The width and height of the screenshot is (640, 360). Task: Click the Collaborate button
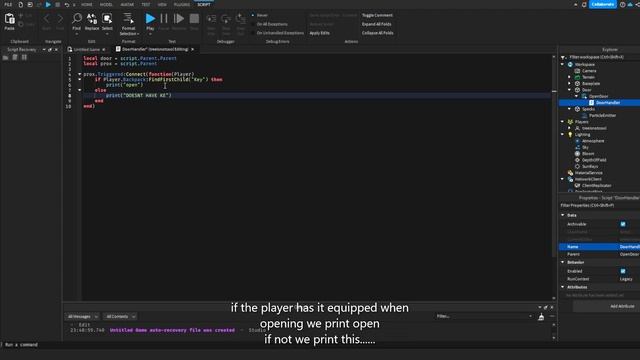point(602,4)
